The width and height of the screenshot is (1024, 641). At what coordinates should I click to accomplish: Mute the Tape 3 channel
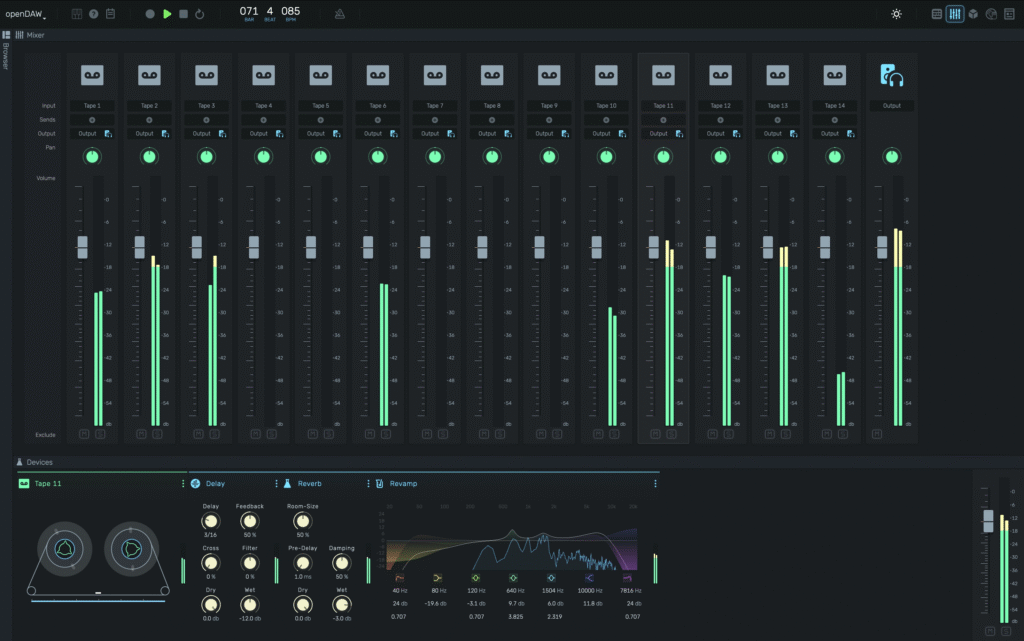pos(198,433)
